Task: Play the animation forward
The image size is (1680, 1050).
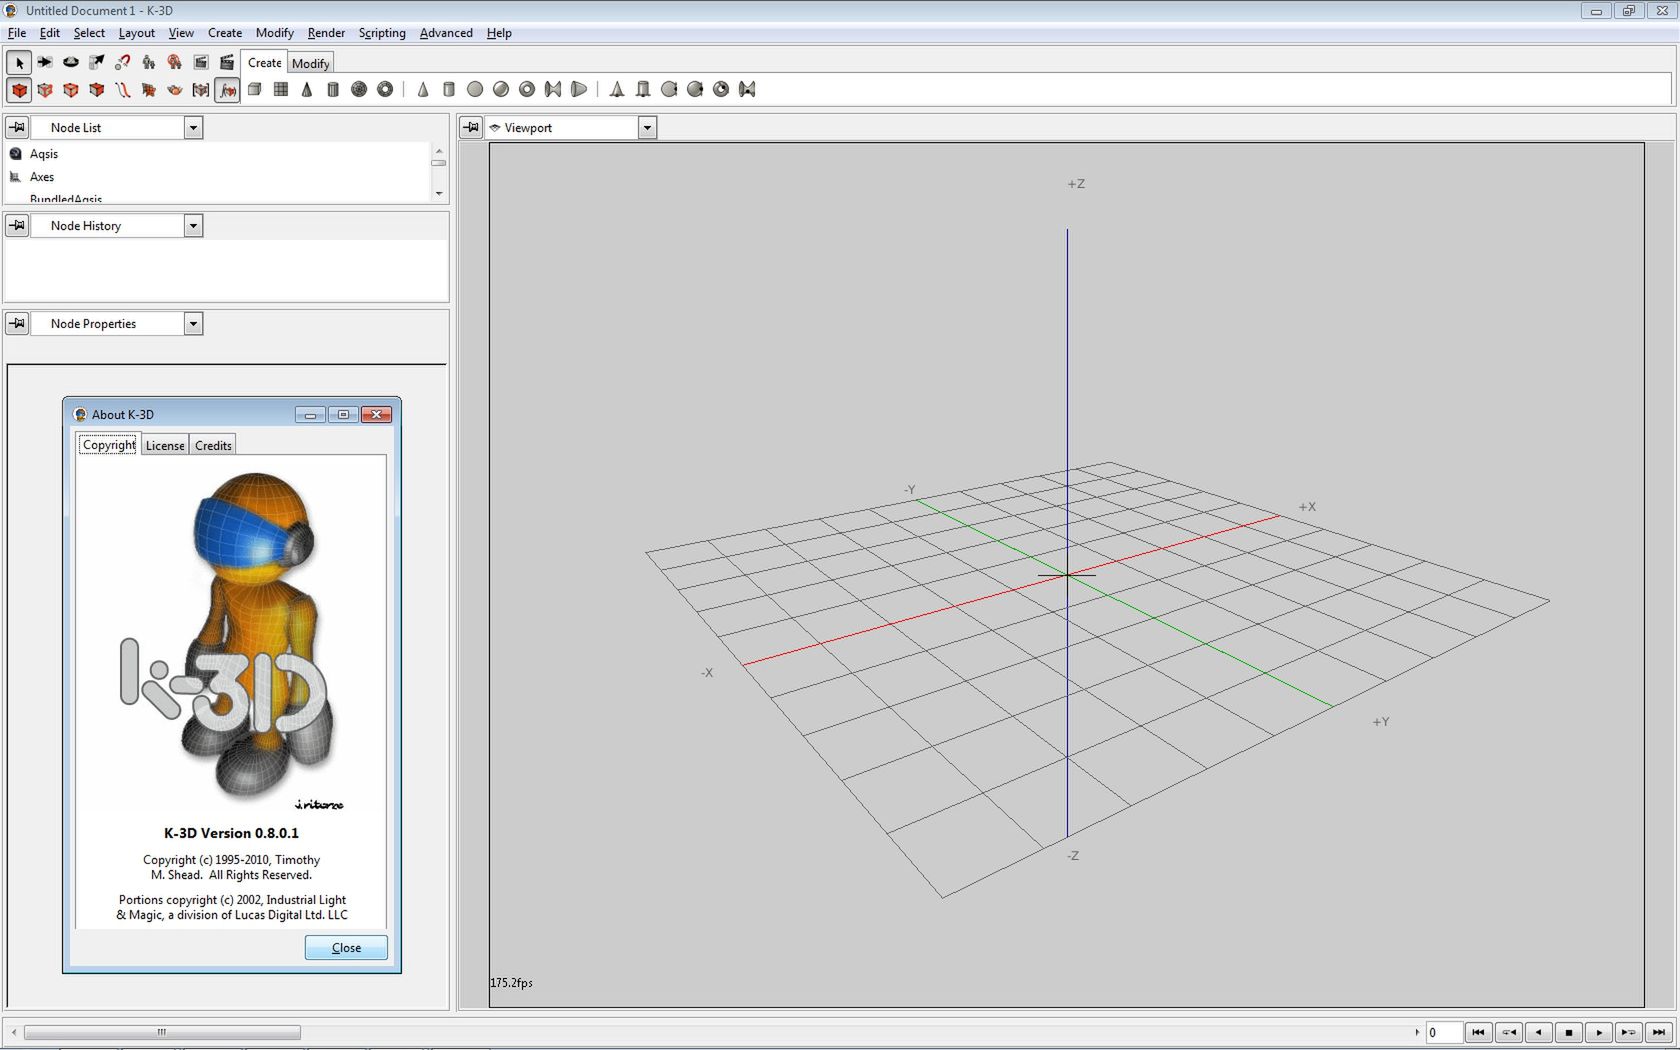Action: coord(1599,1032)
